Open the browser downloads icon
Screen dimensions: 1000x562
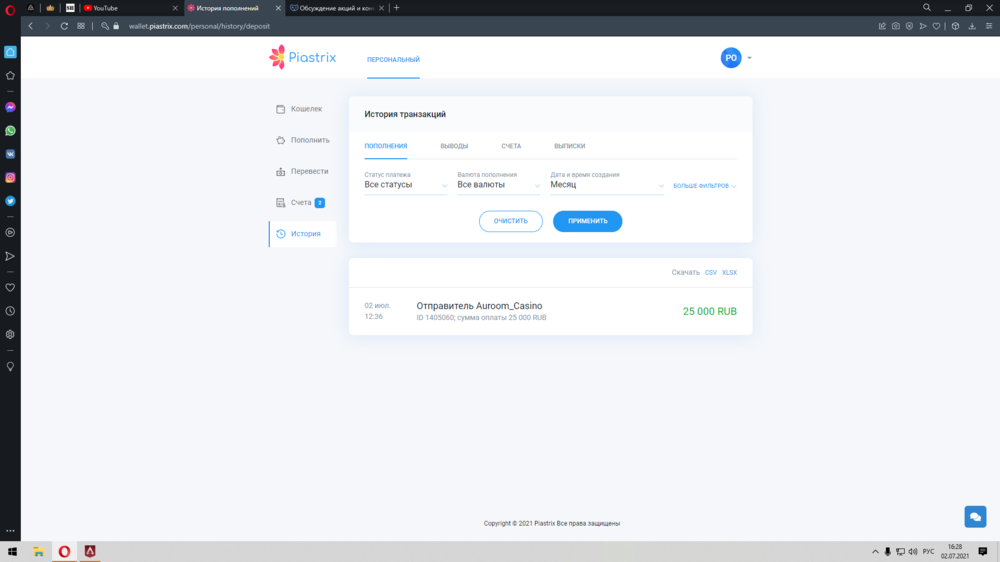(971, 26)
